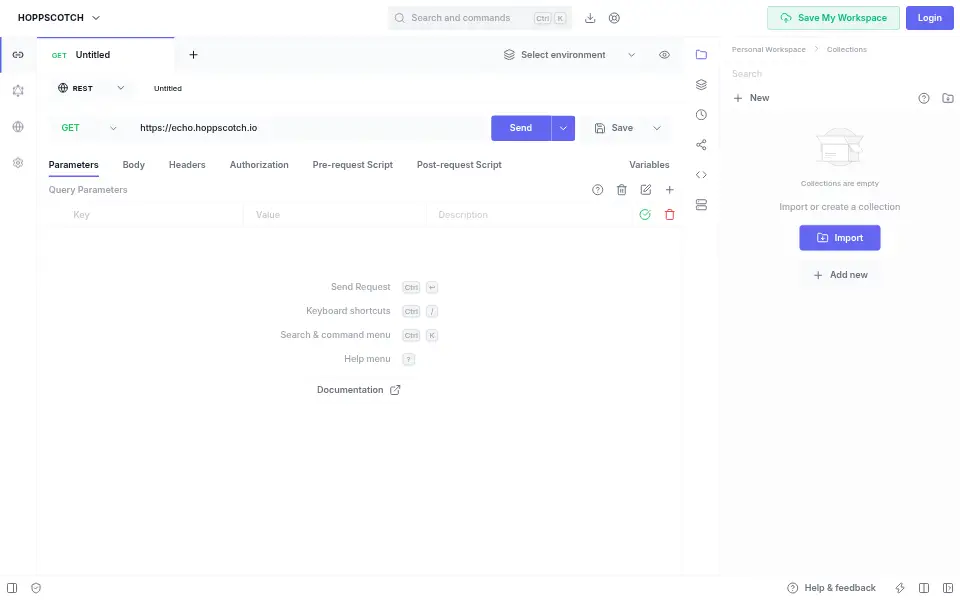Click the Import collection button

839,238
